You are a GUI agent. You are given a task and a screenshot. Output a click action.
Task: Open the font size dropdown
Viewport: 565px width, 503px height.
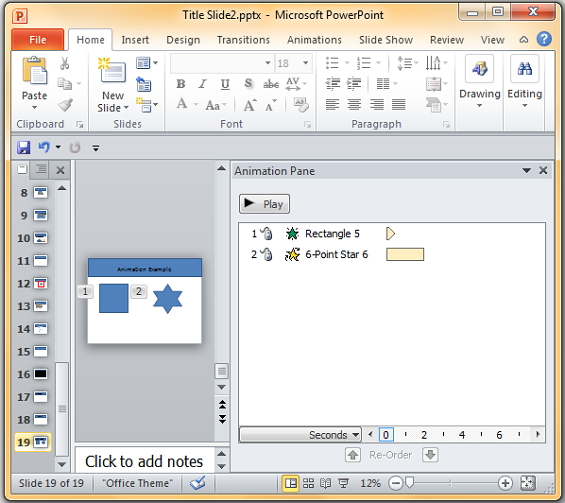click(x=305, y=63)
